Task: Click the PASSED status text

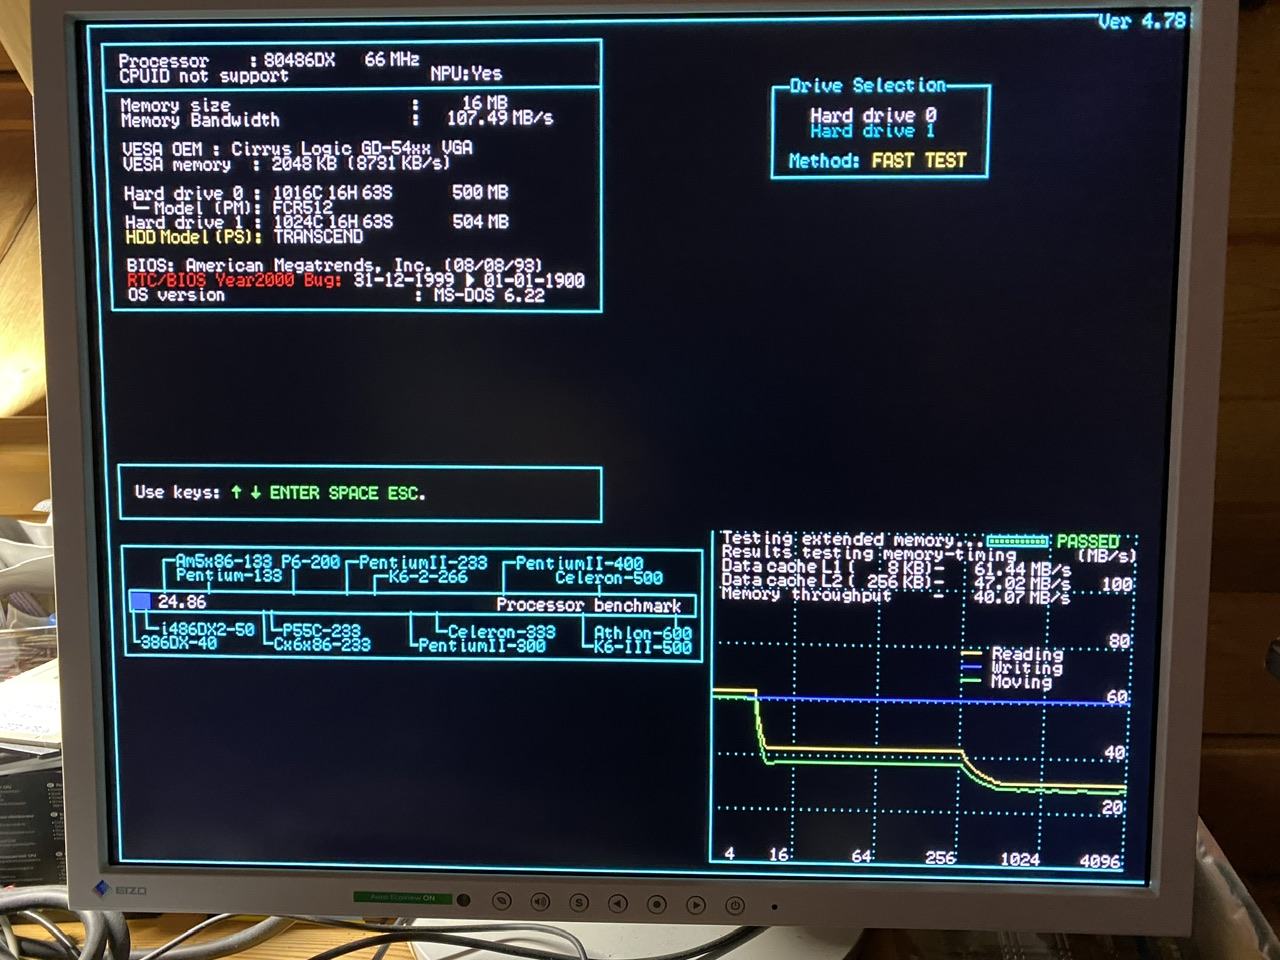Action: tap(1088, 541)
